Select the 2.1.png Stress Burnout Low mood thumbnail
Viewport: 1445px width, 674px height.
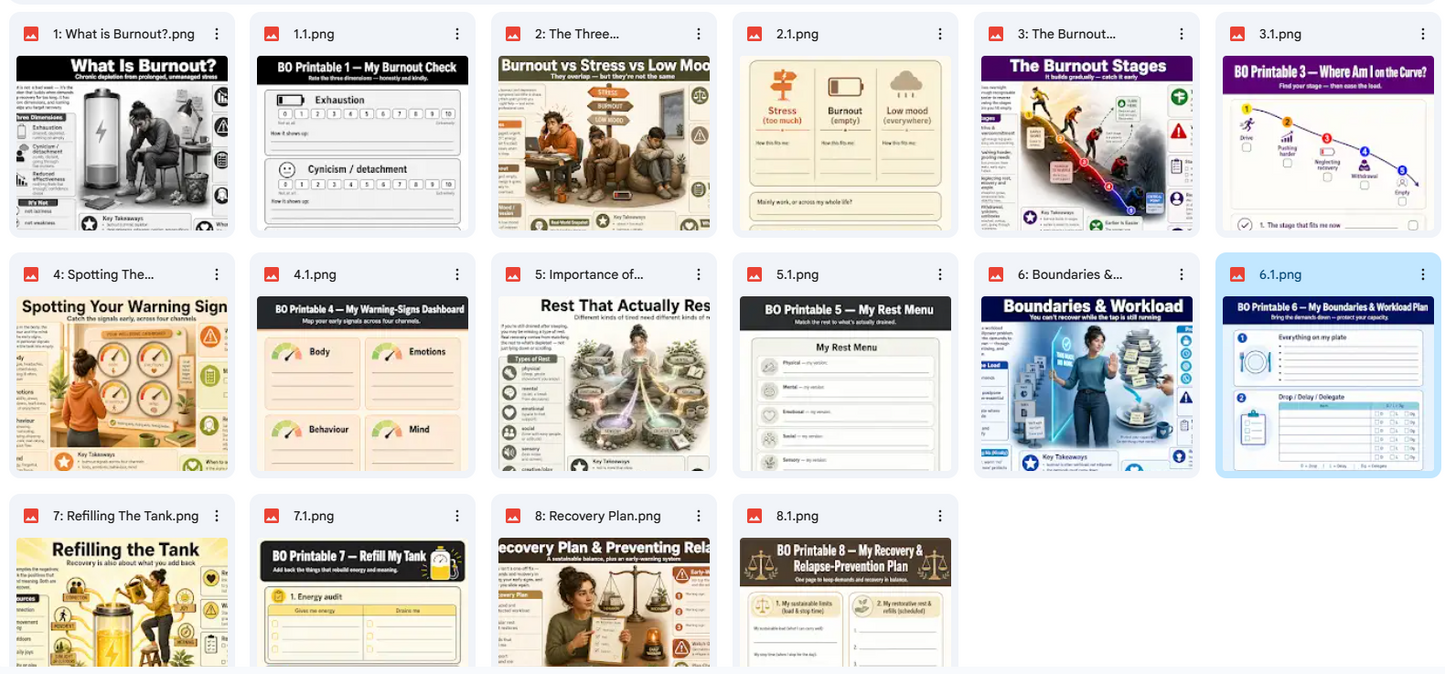(846, 143)
